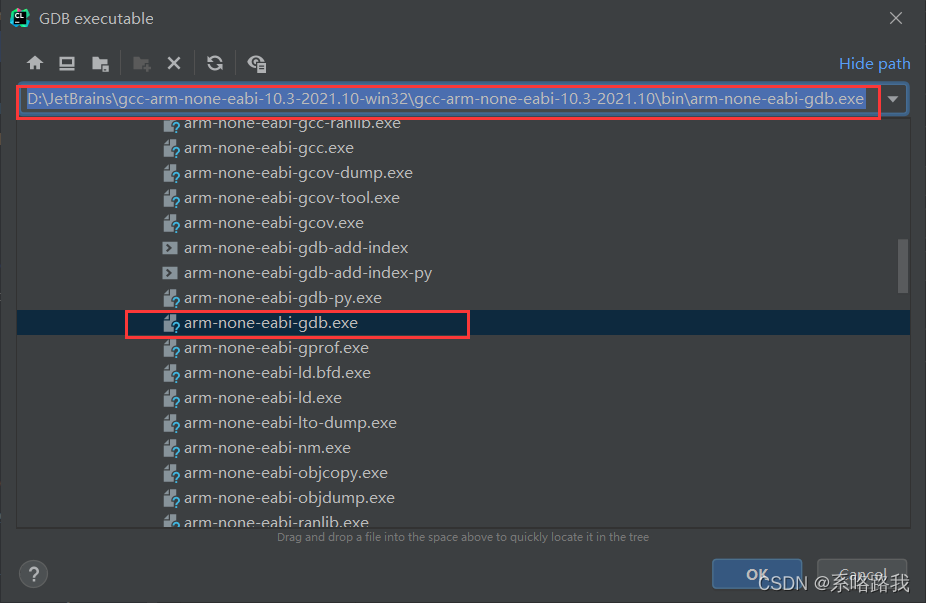Click Hide path link
This screenshot has height=603, width=926.
point(874,64)
